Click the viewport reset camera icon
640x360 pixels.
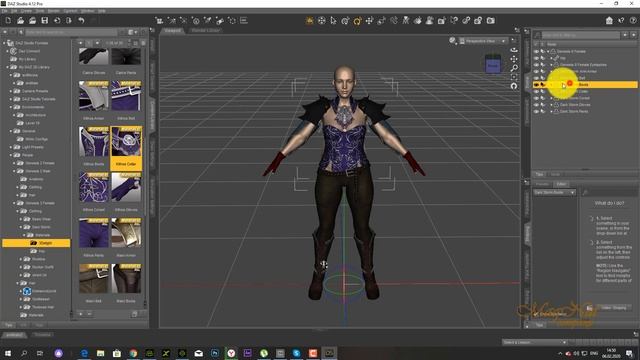[x=514, y=86]
